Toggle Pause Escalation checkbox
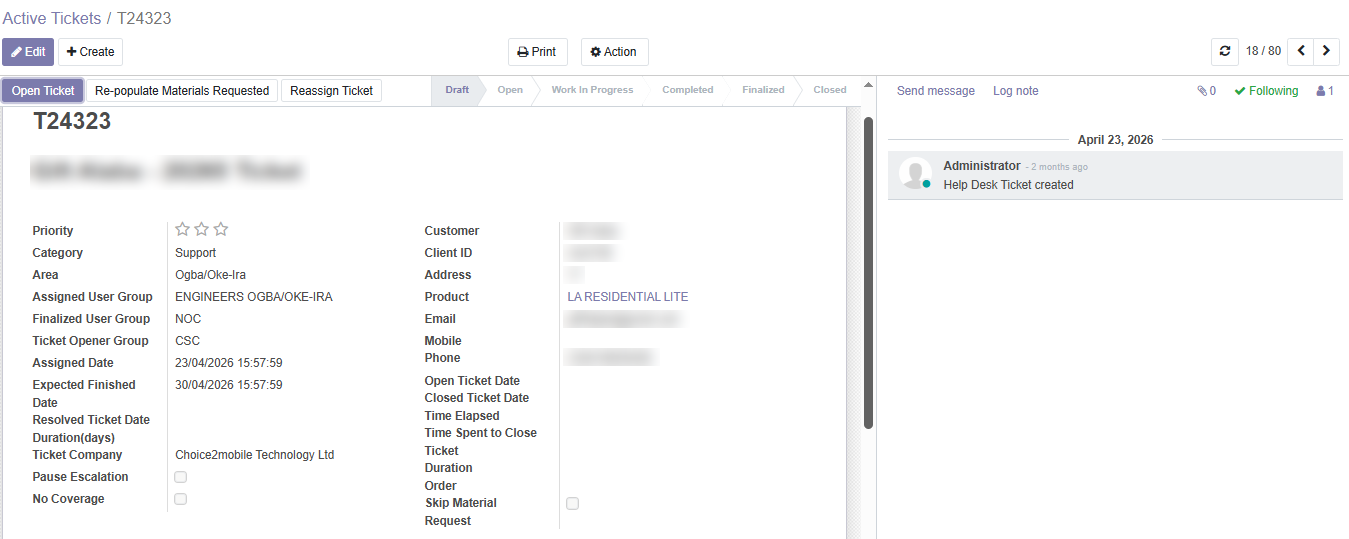Image resolution: width=1349 pixels, height=539 pixels. [x=181, y=477]
